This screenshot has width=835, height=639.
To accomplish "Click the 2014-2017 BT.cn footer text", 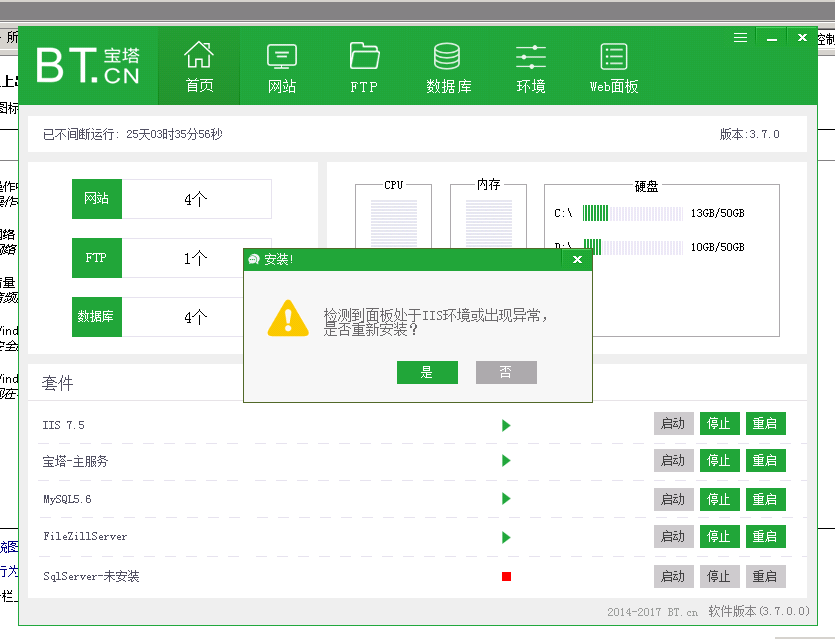I will tap(652, 612).
